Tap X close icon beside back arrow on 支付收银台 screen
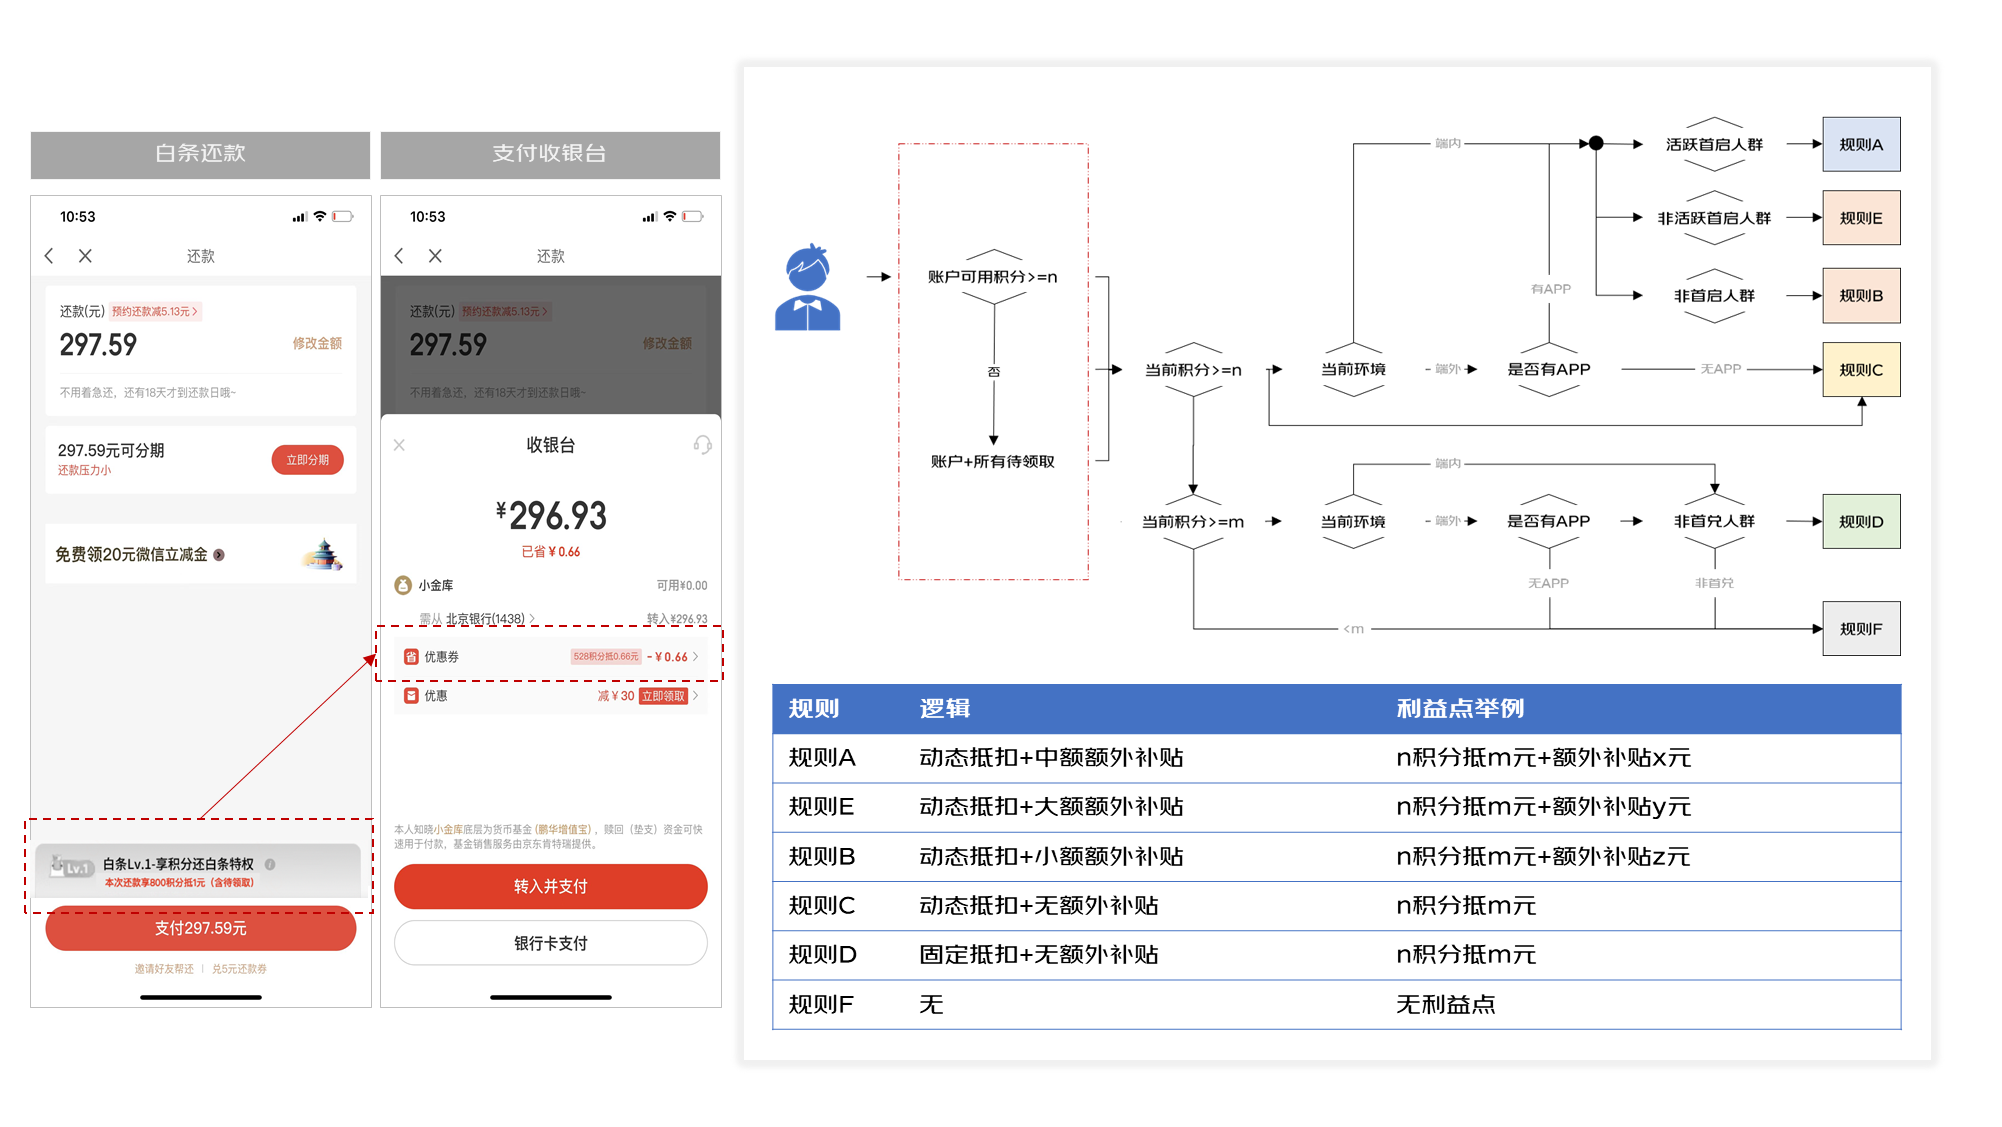The height and width of the screenshot is (1127, 2002). [x=435, y=256]
